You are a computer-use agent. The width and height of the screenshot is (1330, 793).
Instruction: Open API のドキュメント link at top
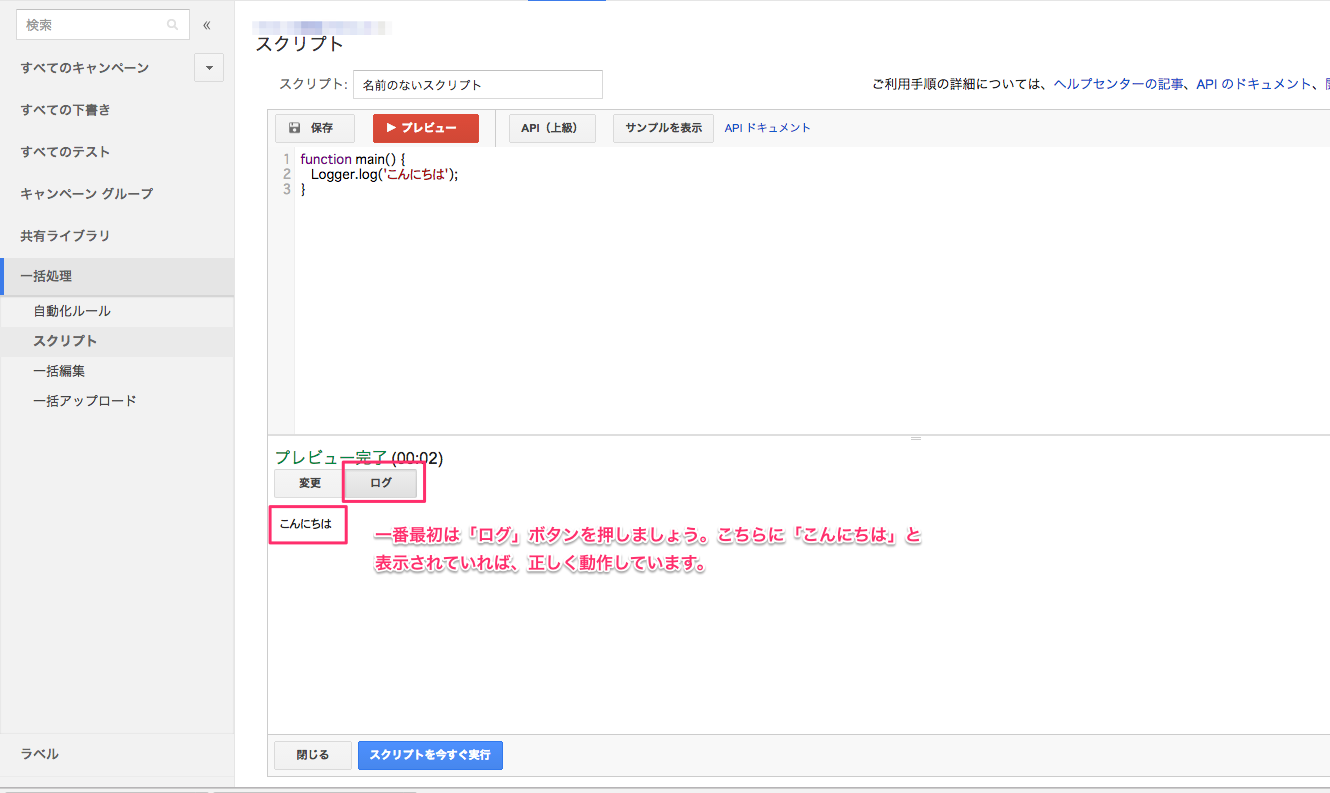click(1254, 85)
